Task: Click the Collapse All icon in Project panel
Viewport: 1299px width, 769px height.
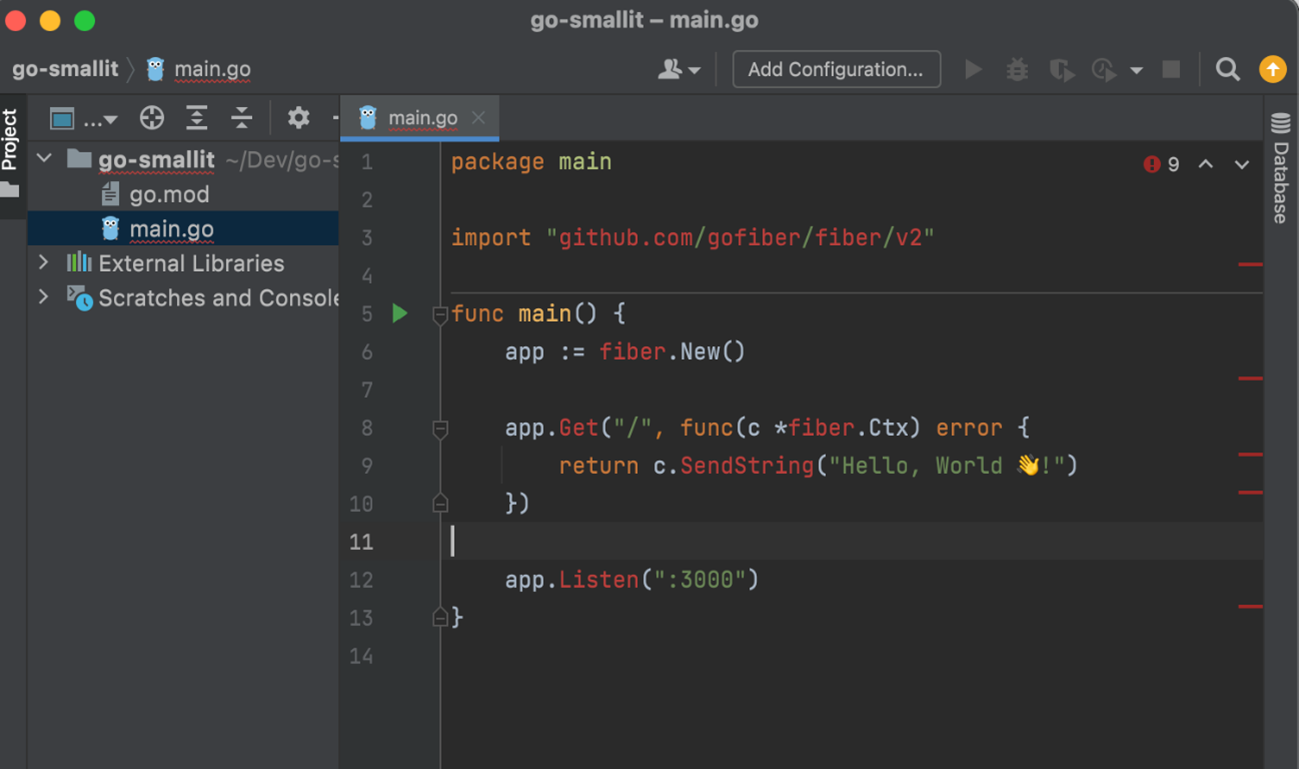Action: click(242, 118)
